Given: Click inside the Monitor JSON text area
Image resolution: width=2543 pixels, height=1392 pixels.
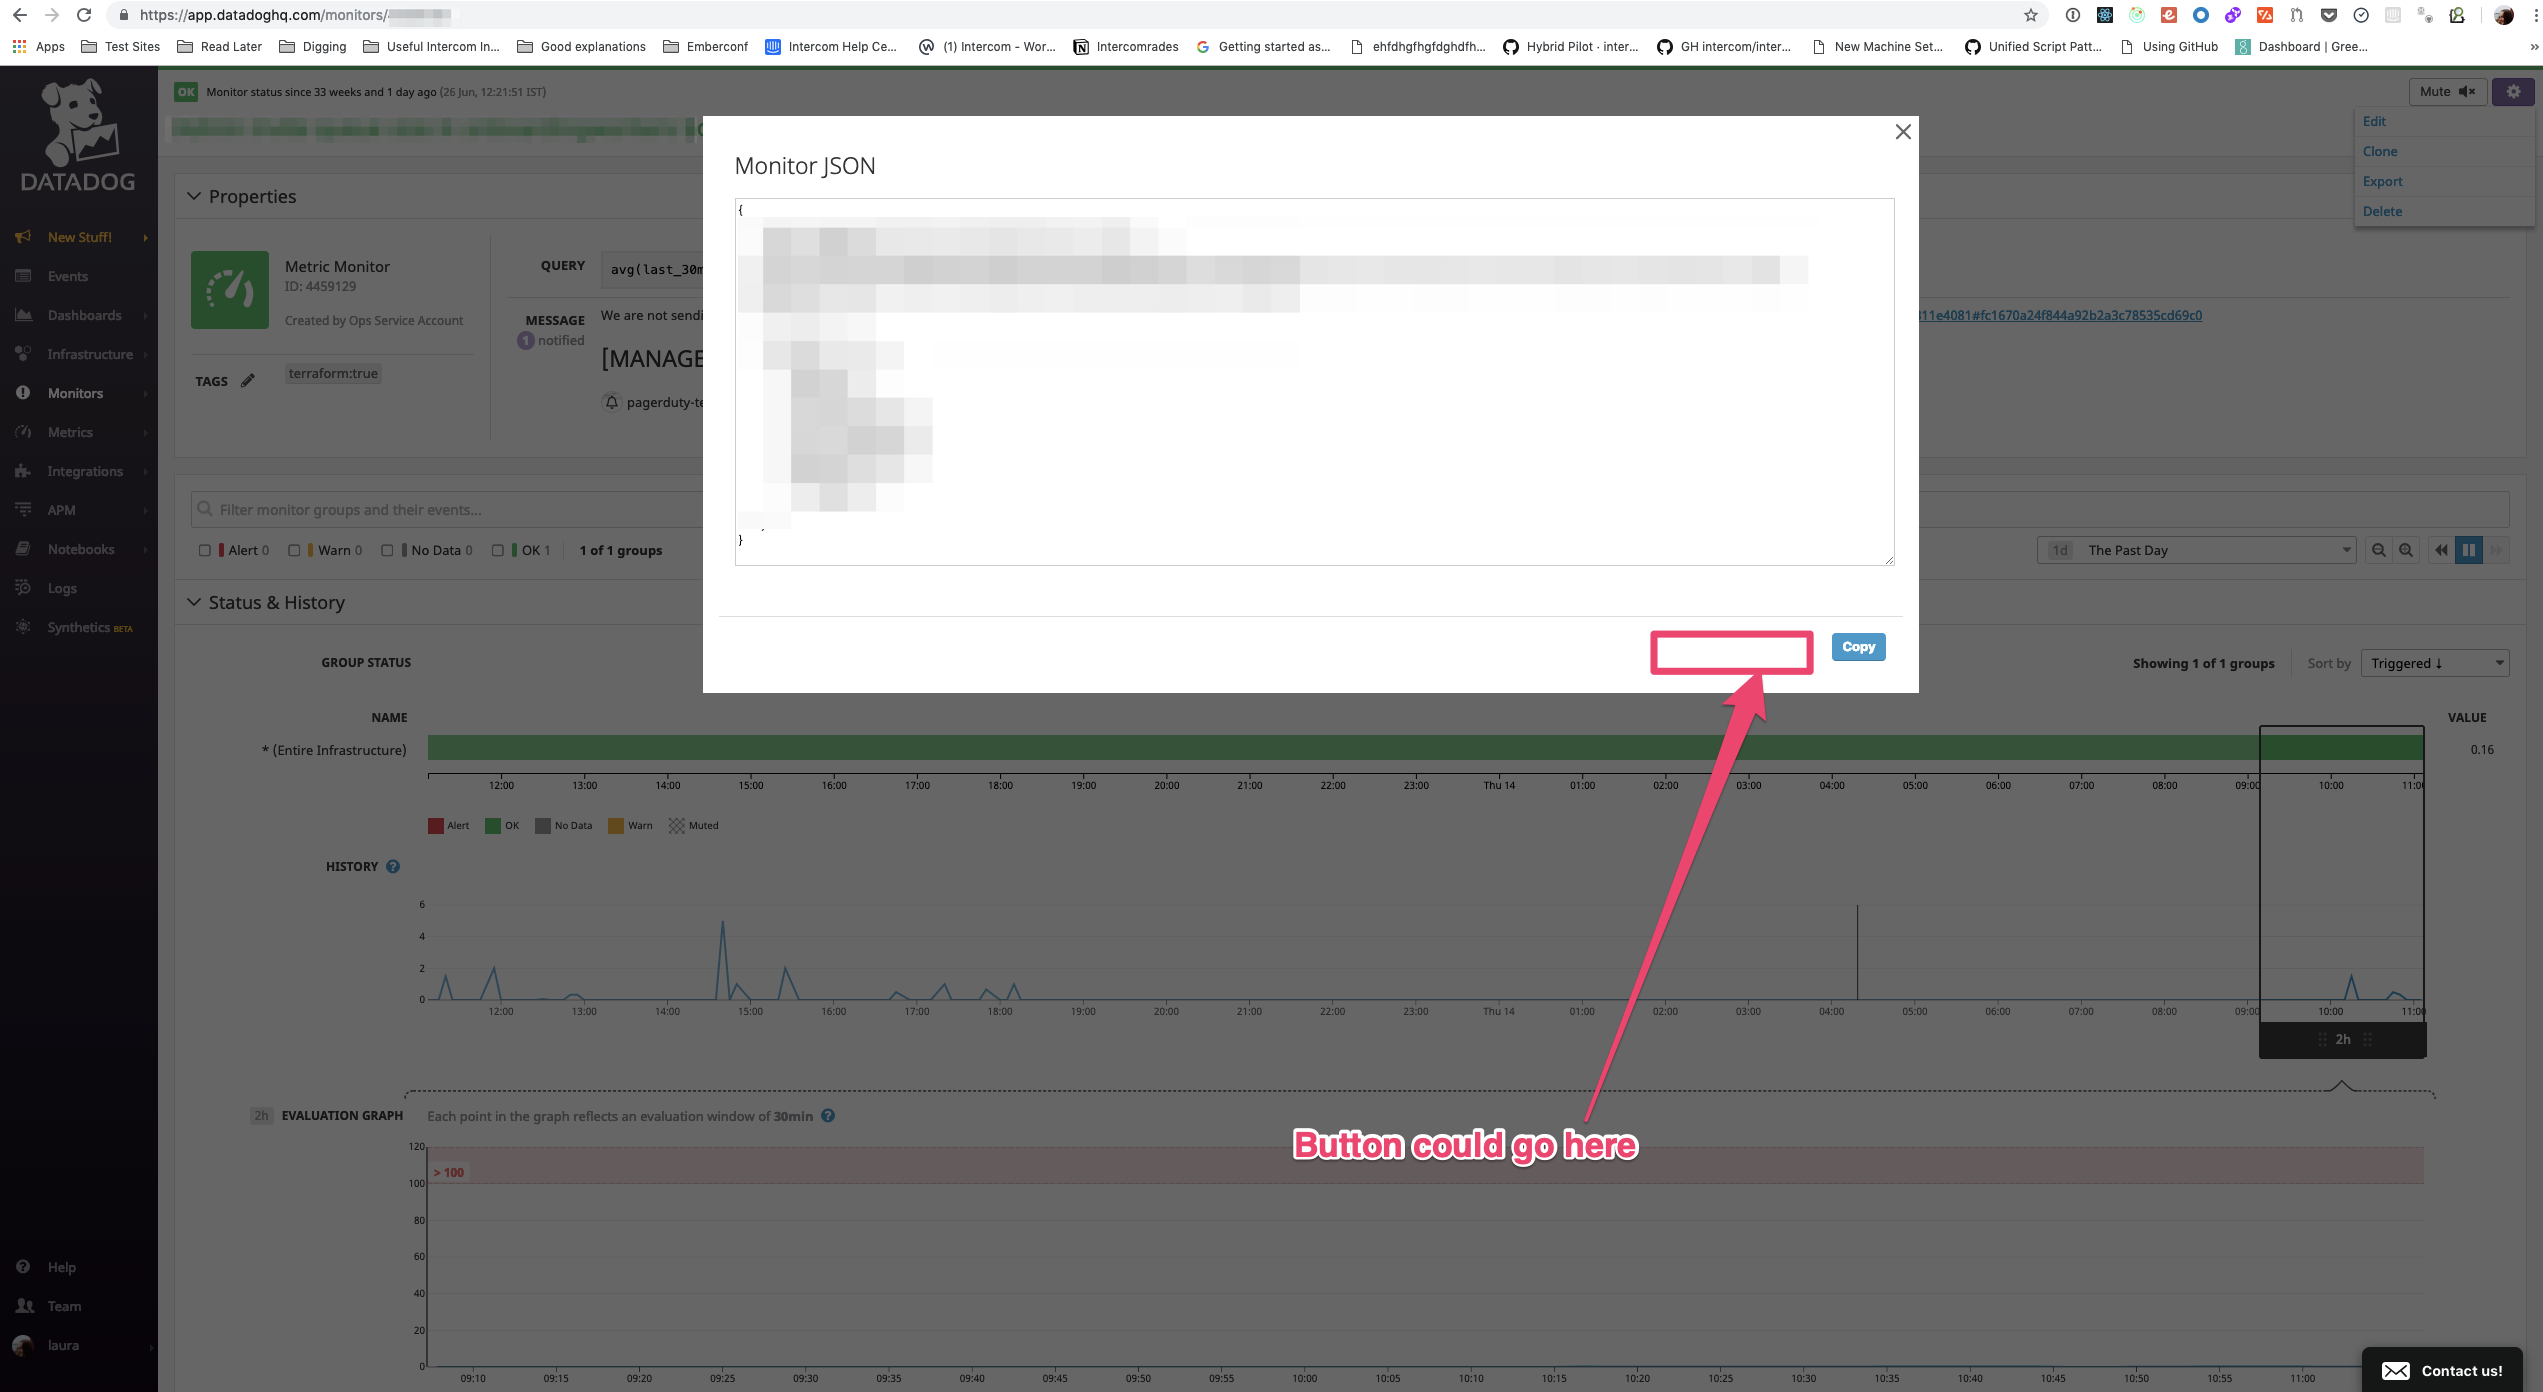Looking at the screenshot, I should pos(1314,382).
